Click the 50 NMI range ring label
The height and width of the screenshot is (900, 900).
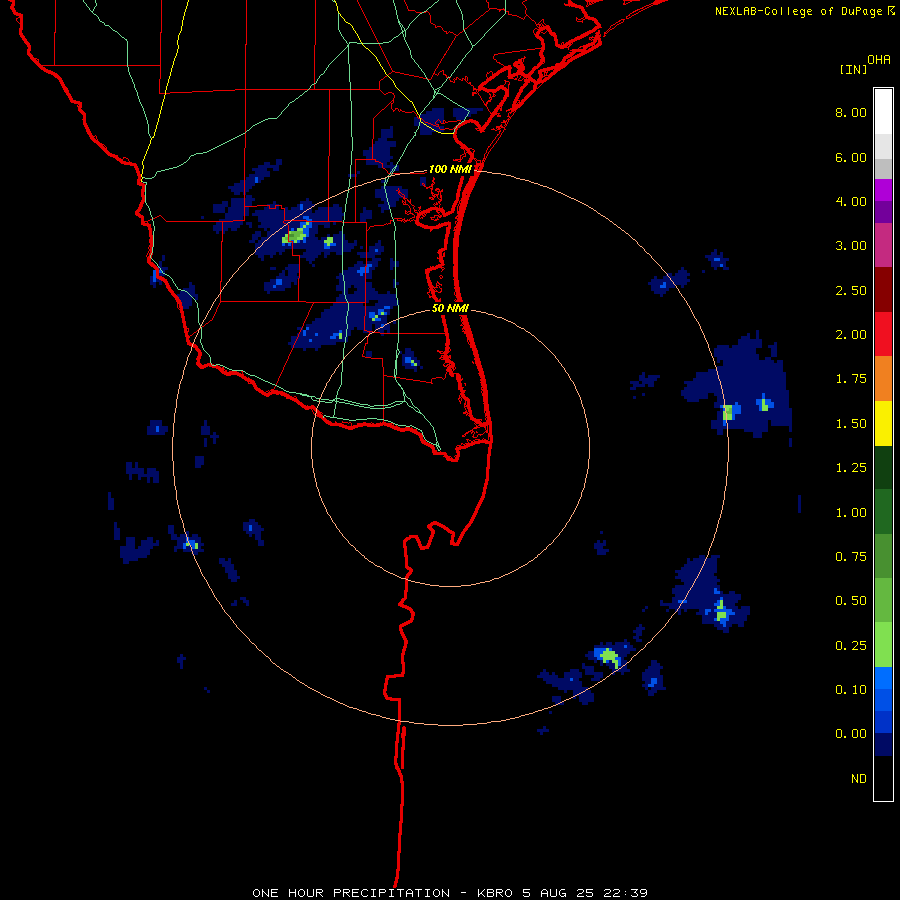[x=451, y=308]
